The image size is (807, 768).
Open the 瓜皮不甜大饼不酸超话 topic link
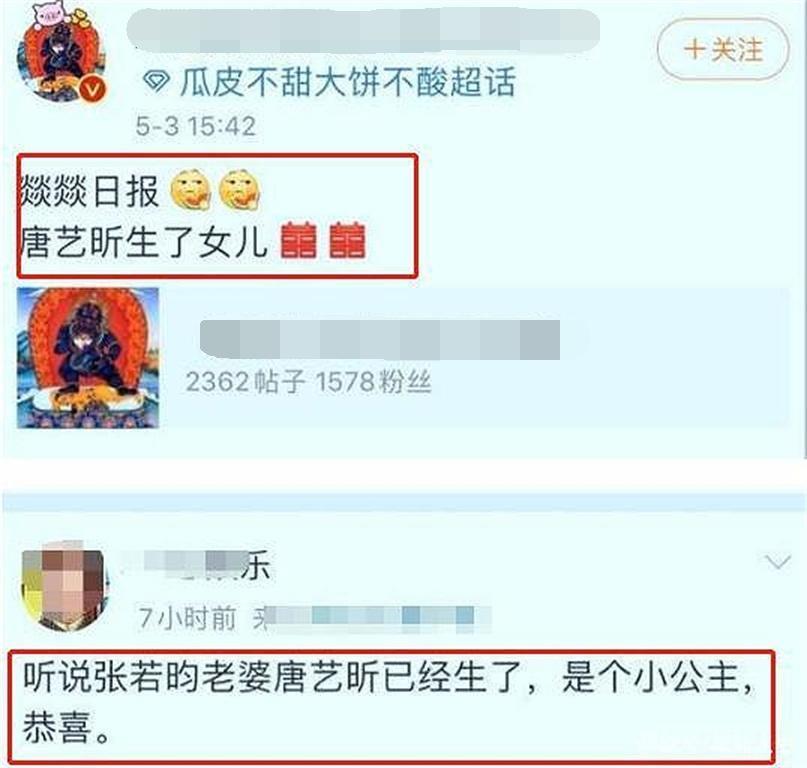(347, 82)
